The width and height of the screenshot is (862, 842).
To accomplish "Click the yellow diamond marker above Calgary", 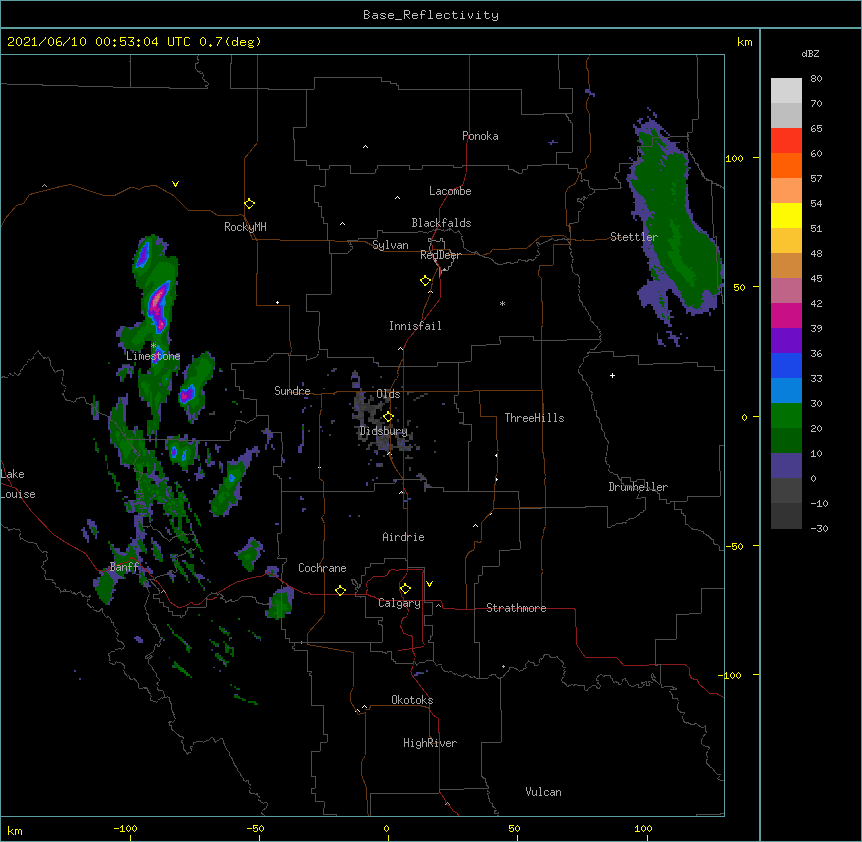I will point(405,589).
